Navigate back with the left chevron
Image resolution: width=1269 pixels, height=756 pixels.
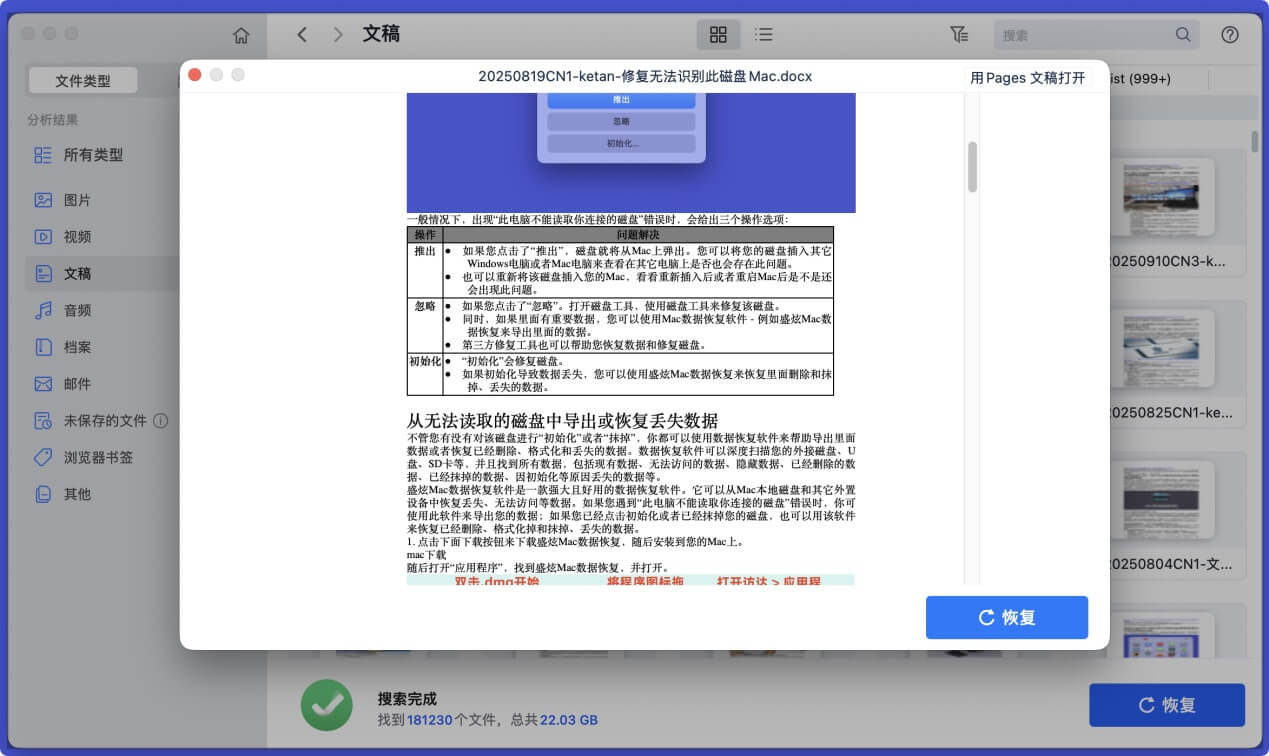point(302,34)
